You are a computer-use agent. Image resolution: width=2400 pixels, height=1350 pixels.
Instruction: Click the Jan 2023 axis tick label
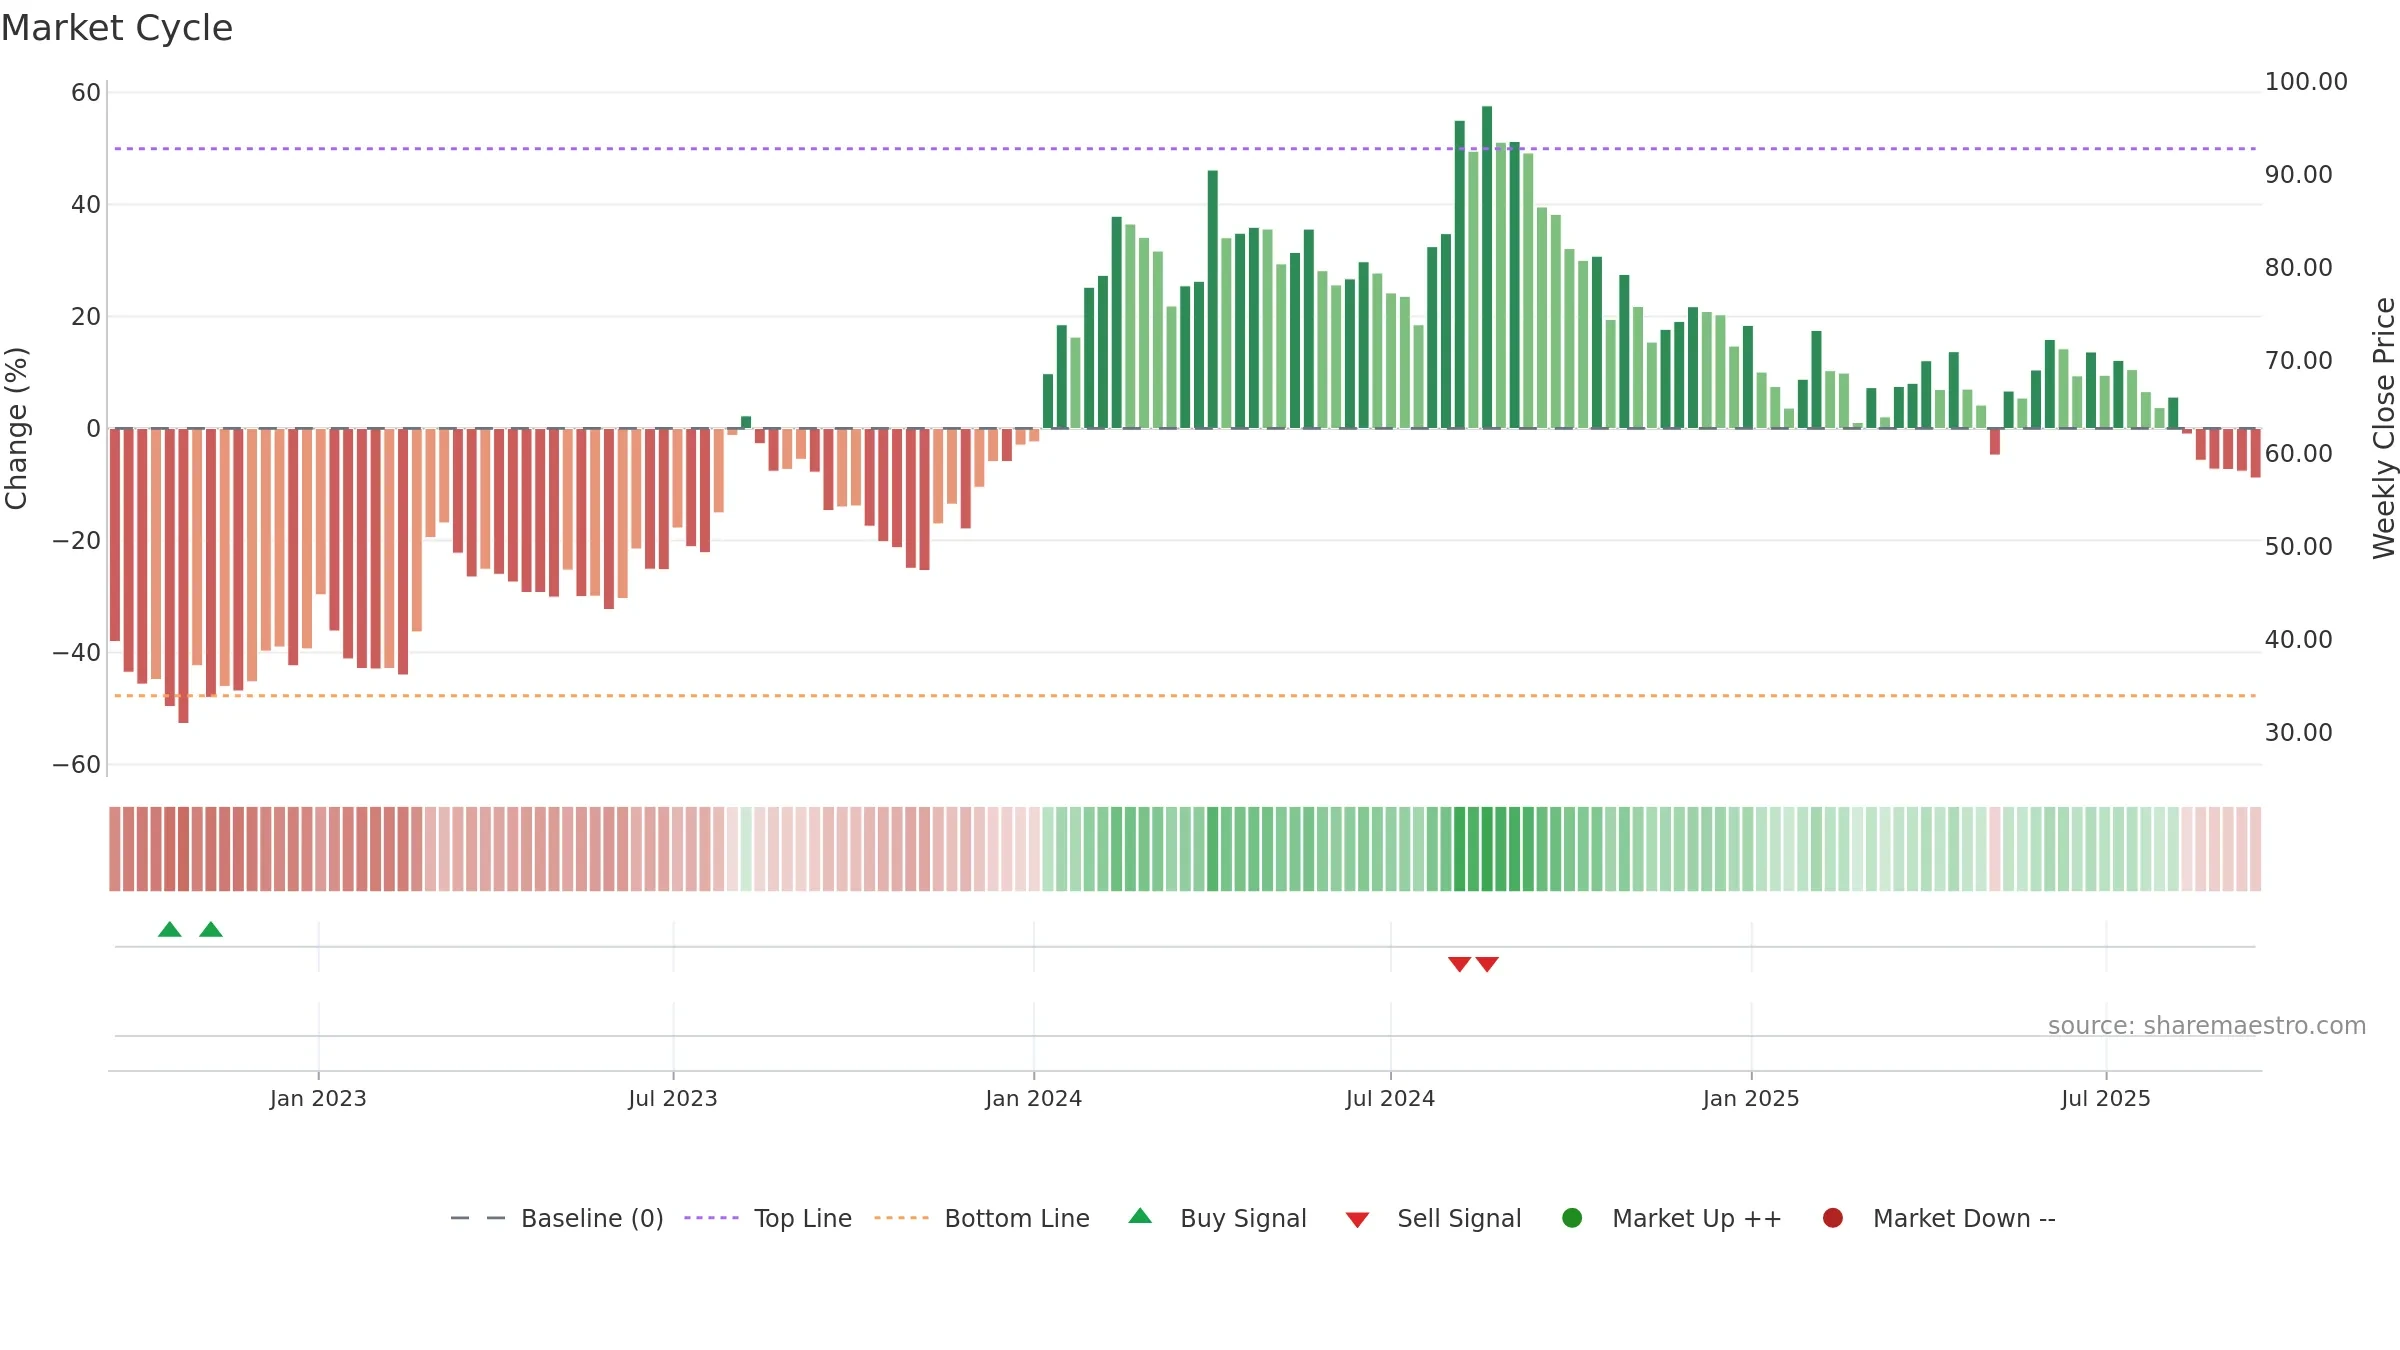click(318, 1099)
